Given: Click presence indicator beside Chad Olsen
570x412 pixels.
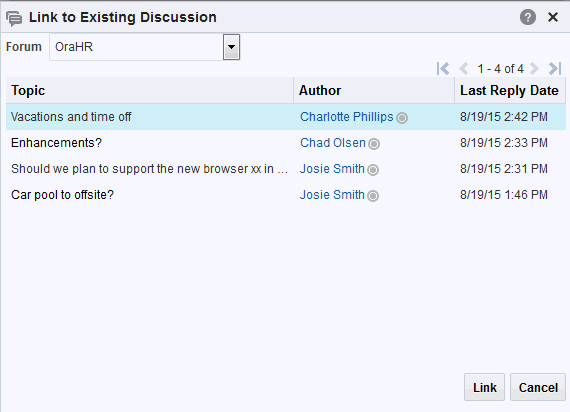Looking at the screenshot, I should pyautogui.click(x=374, y=144).
